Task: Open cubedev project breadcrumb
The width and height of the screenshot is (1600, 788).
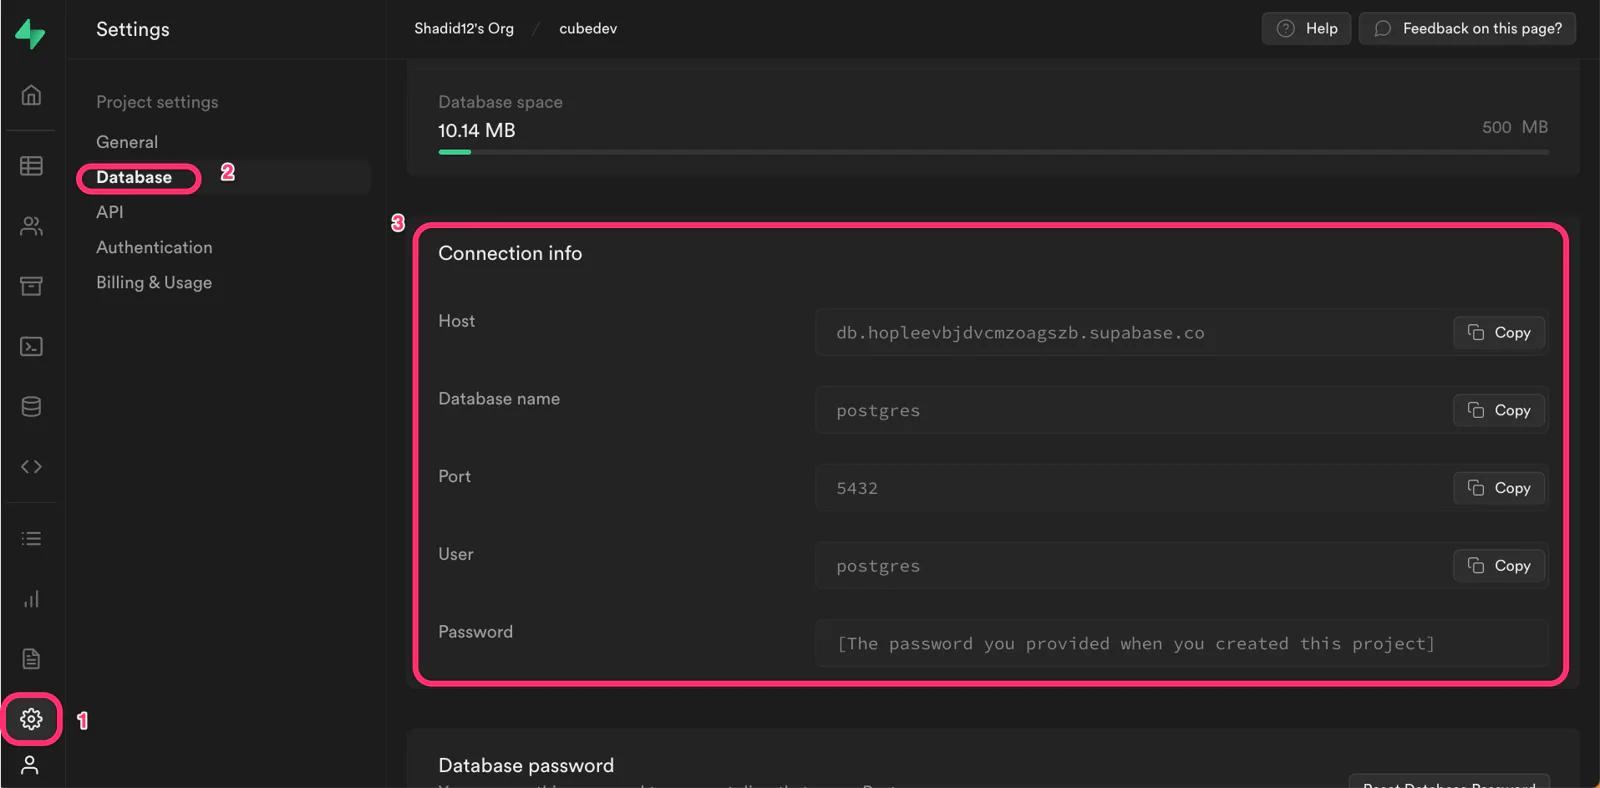Action: coord(588,28)
